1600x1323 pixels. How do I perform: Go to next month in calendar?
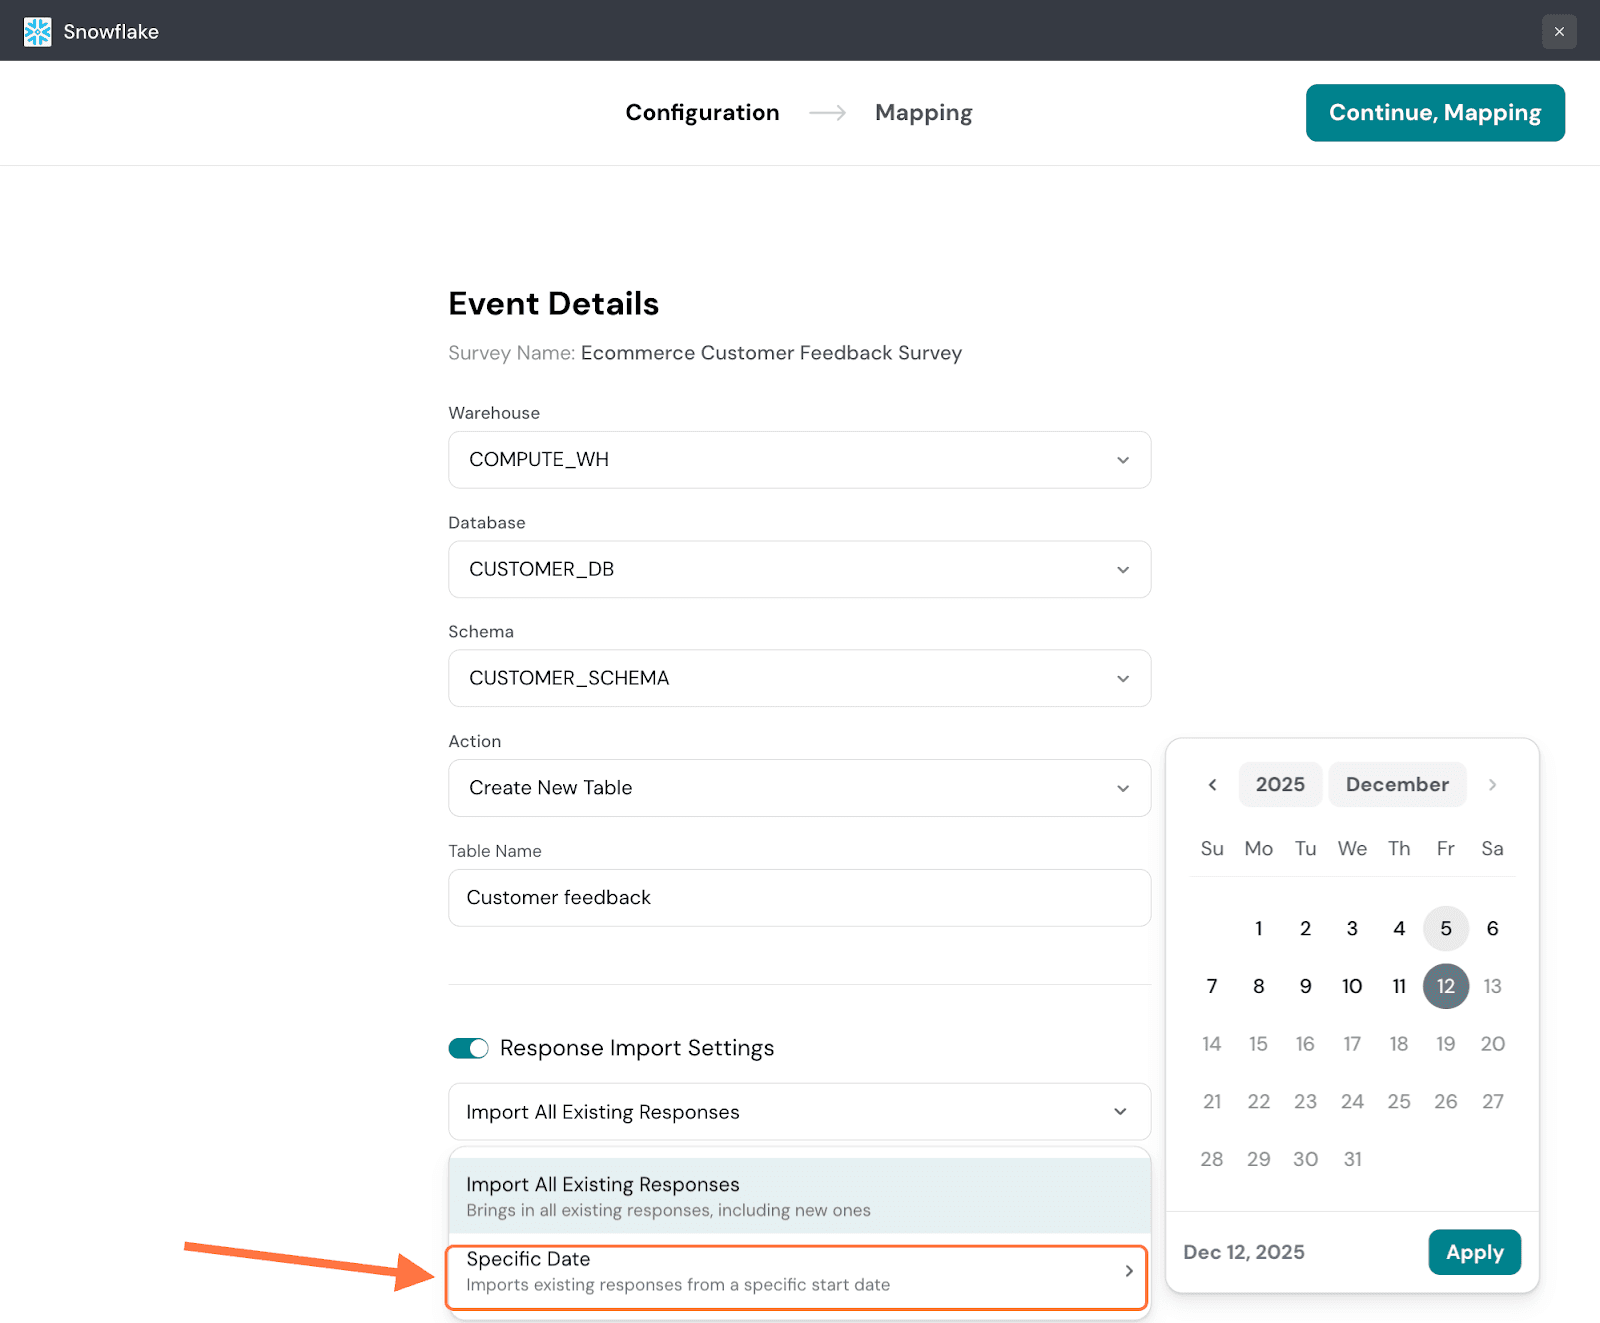[x=1492, y=785]
